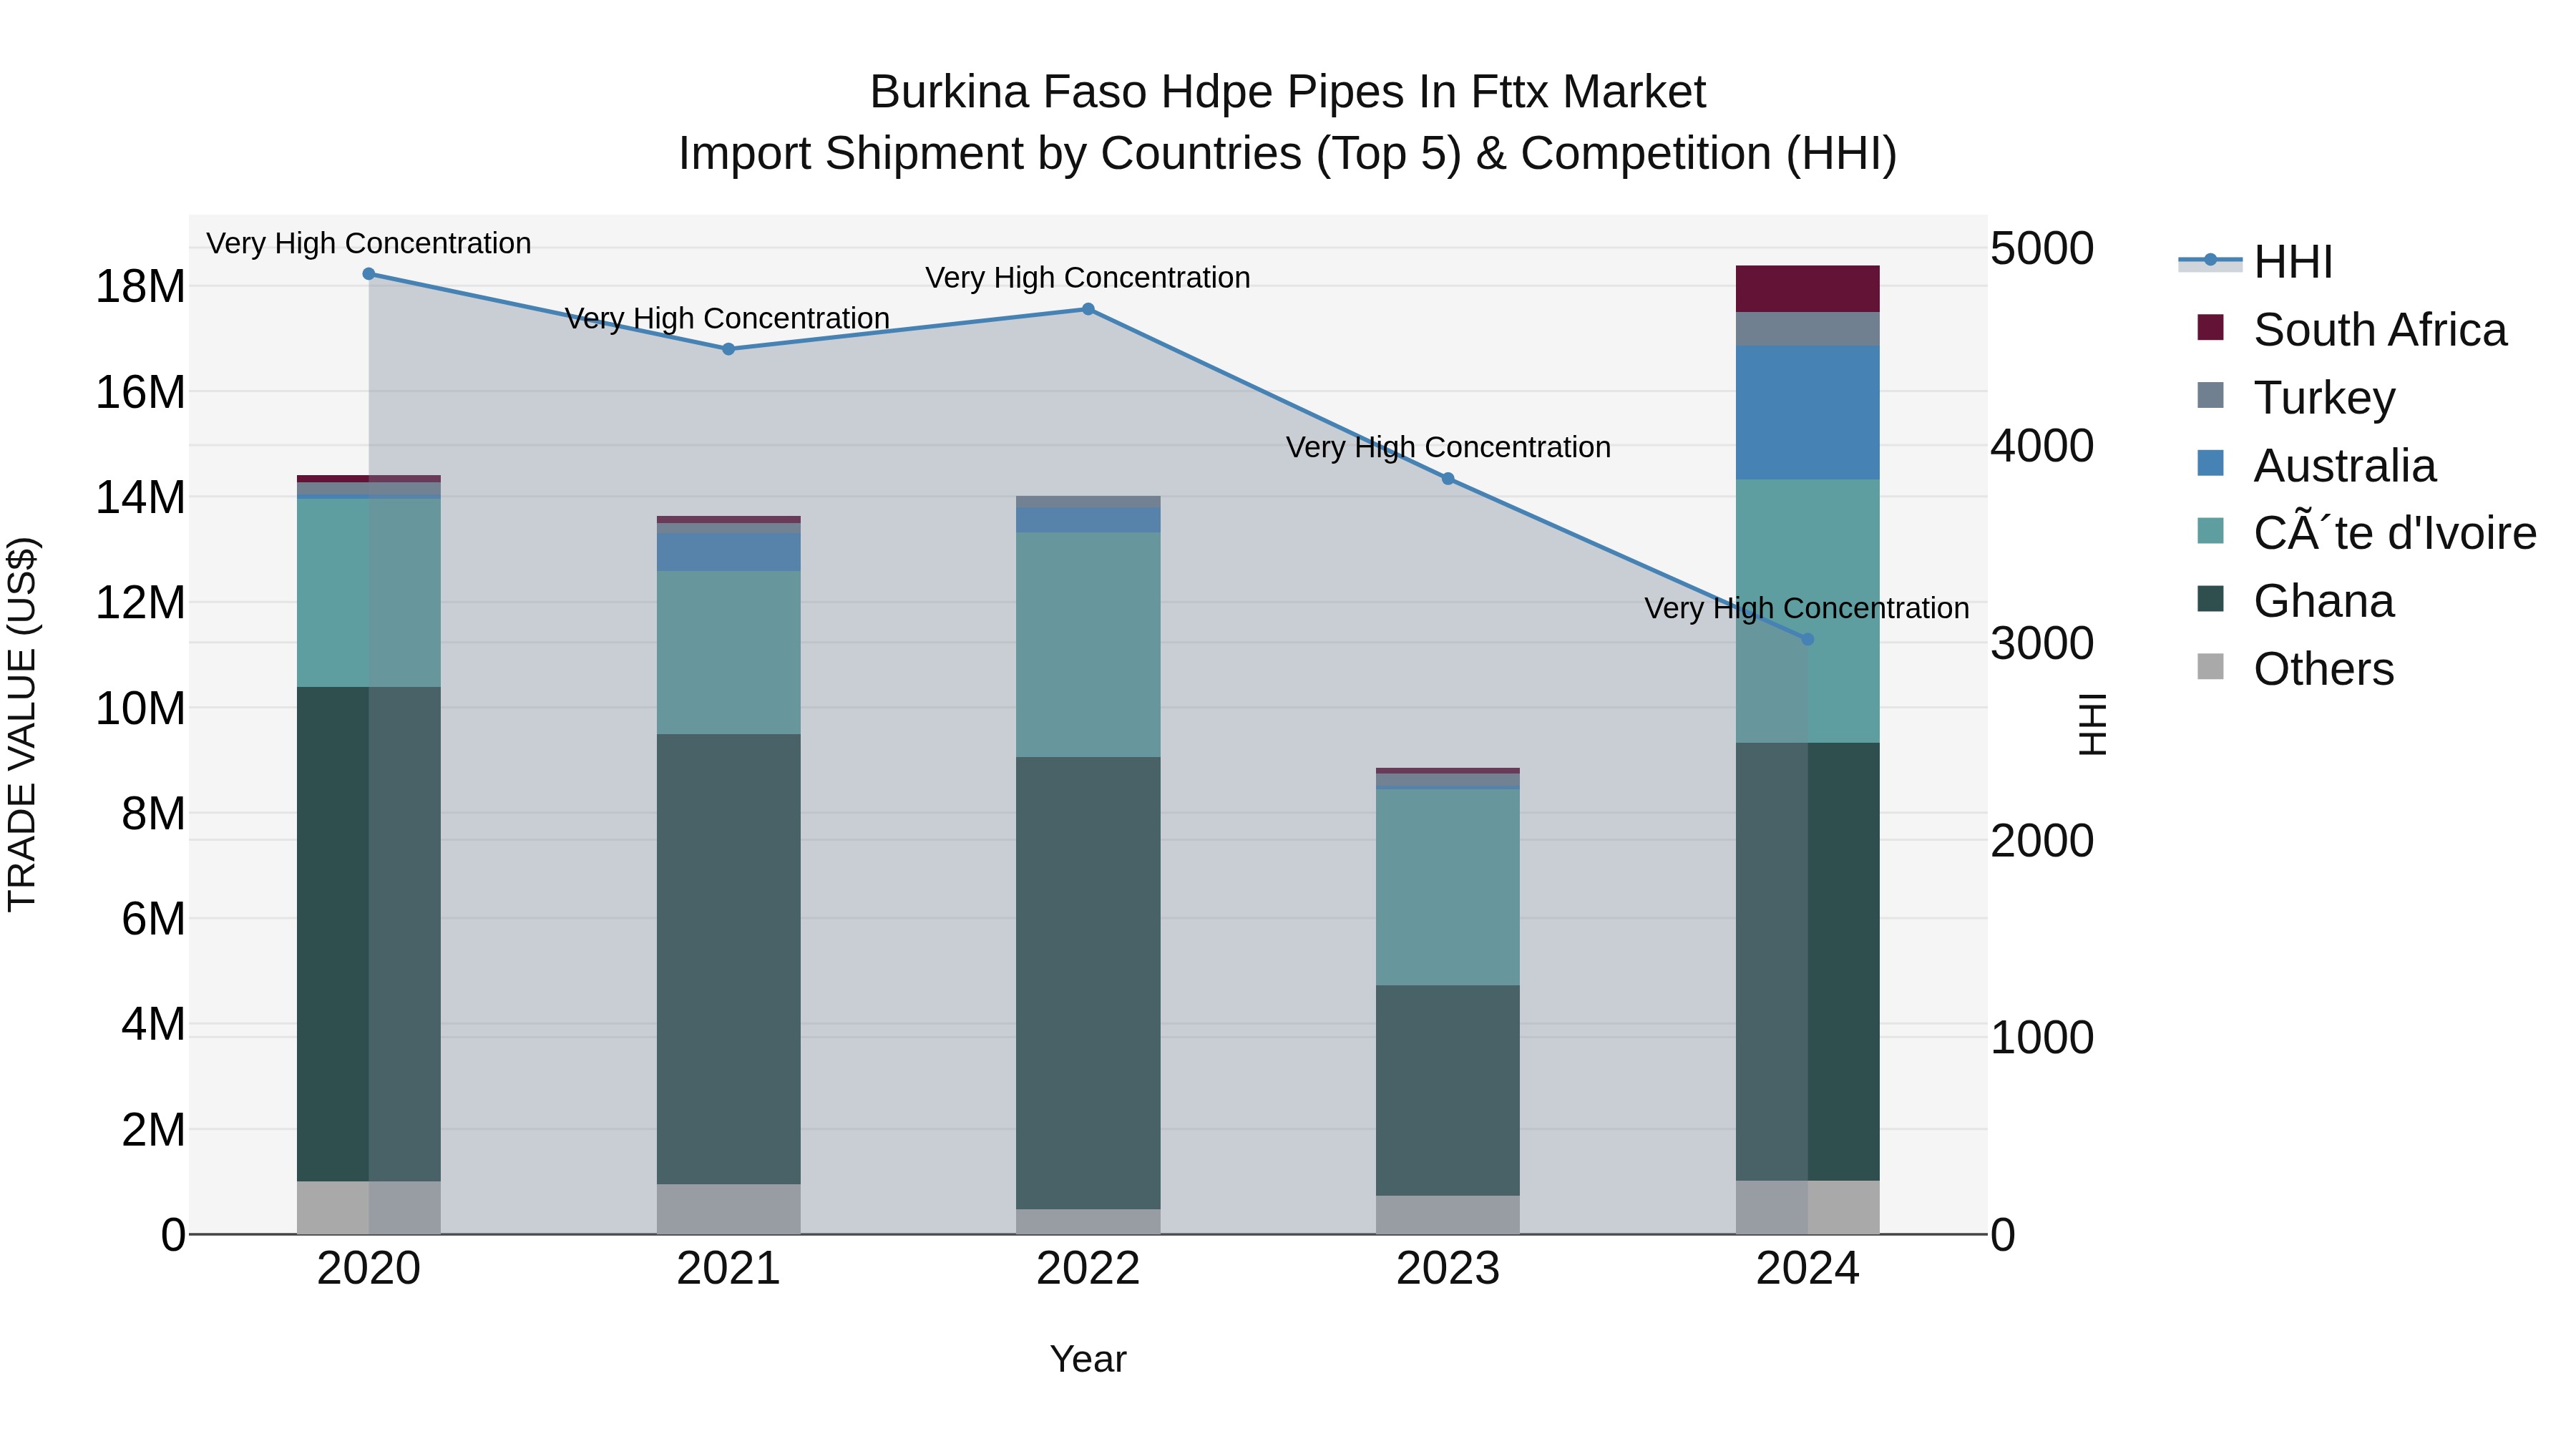Click the TRADE VALUE (US$) axis title
Viewport: 2576px width, 1449px height.
[x=22, y=724]
